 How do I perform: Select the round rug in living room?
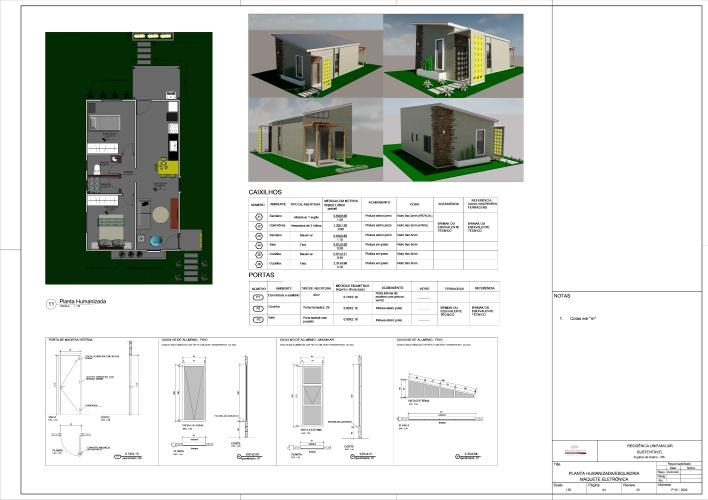point(158,213)
